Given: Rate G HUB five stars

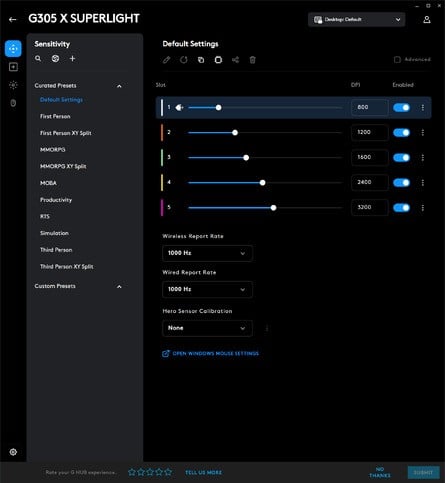Looking at the screenshot, I should click(x=168, y=472).
